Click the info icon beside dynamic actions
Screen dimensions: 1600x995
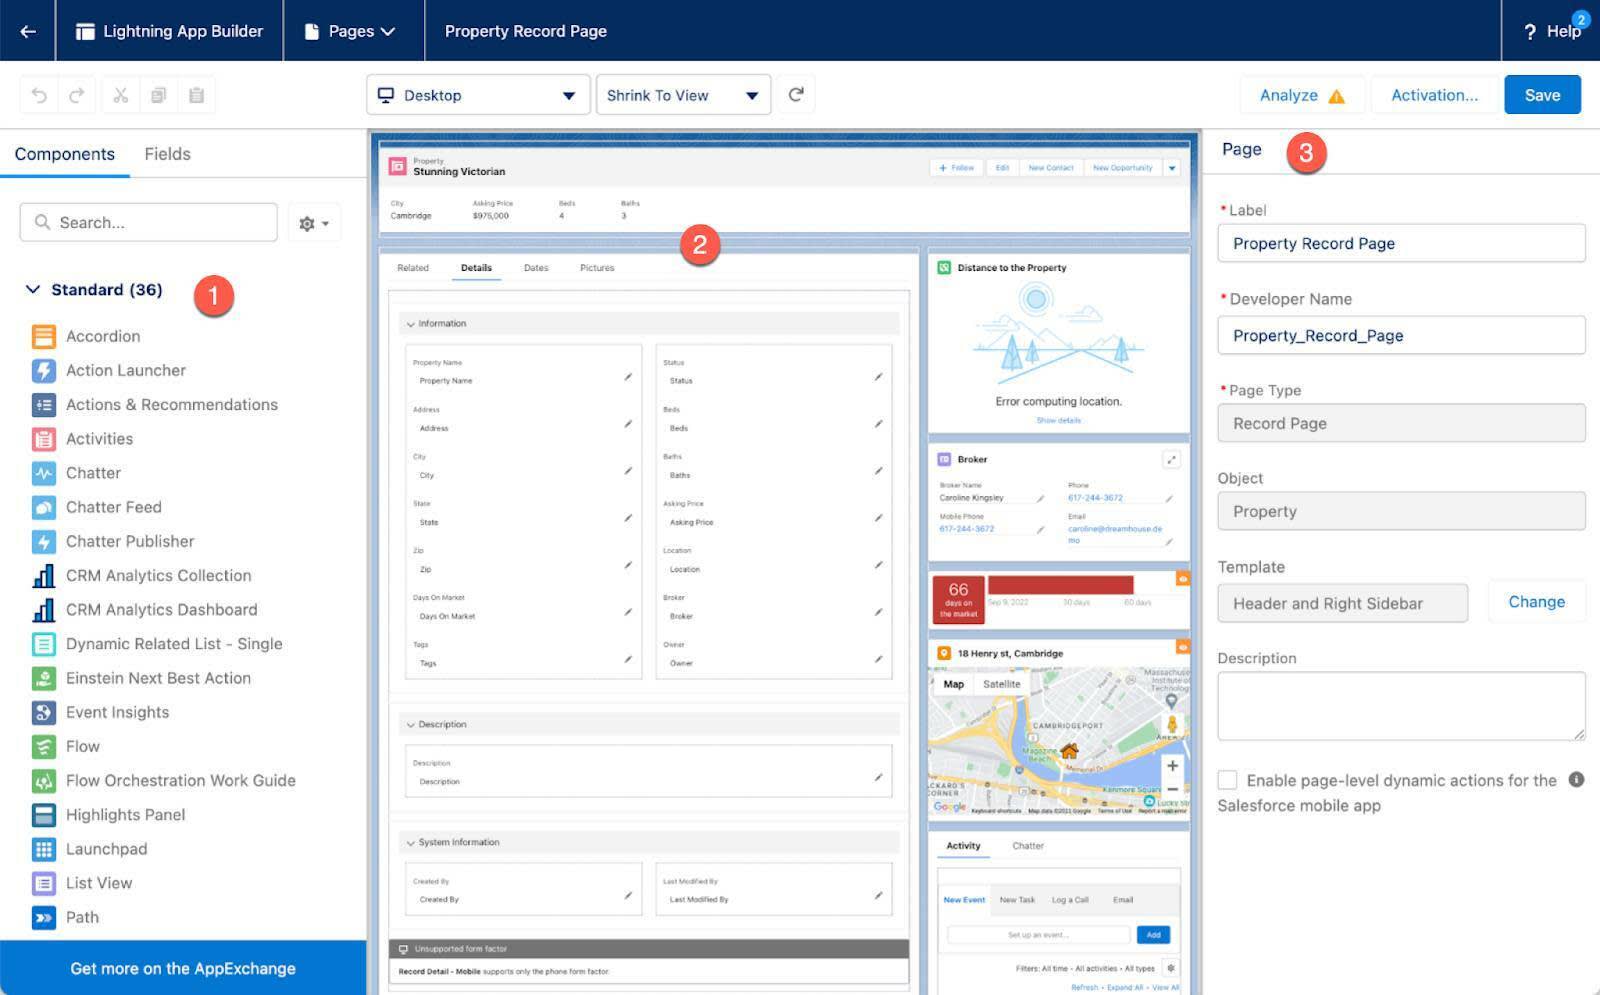point(1576,779)
